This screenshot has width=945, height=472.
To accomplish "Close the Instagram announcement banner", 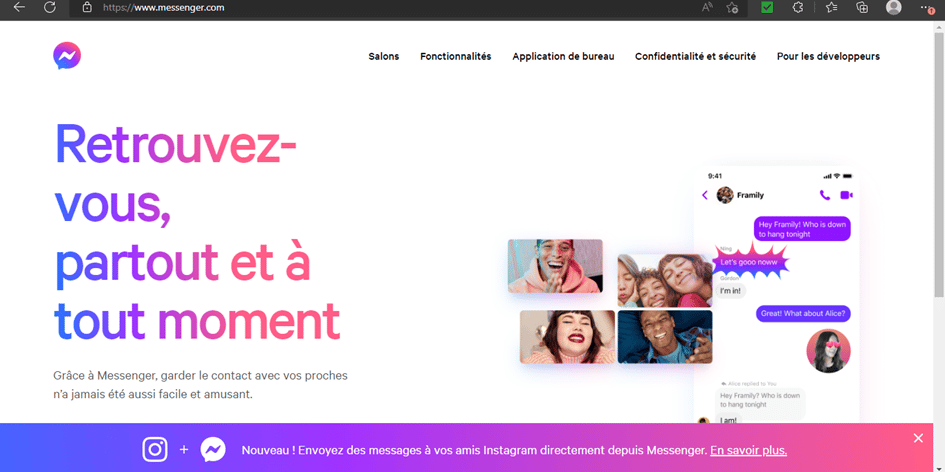I will 918,438.
